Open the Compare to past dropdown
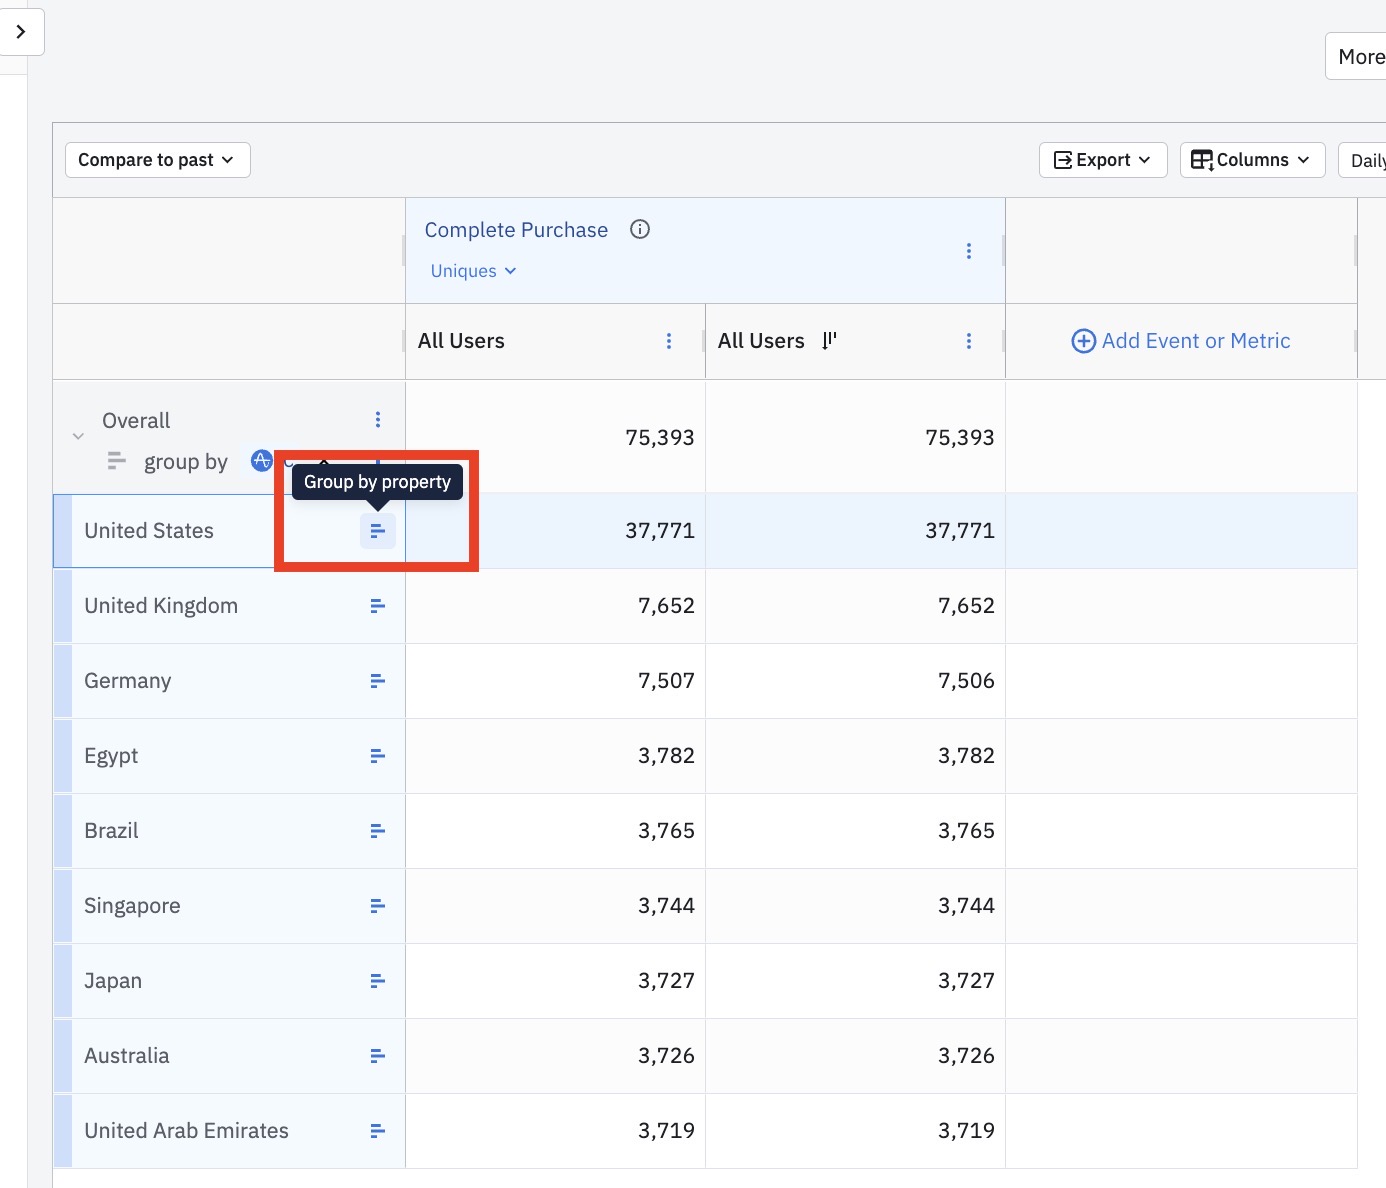This screenshot has height=1188, width=1386. pyautogui.click(x=157, y=160)
